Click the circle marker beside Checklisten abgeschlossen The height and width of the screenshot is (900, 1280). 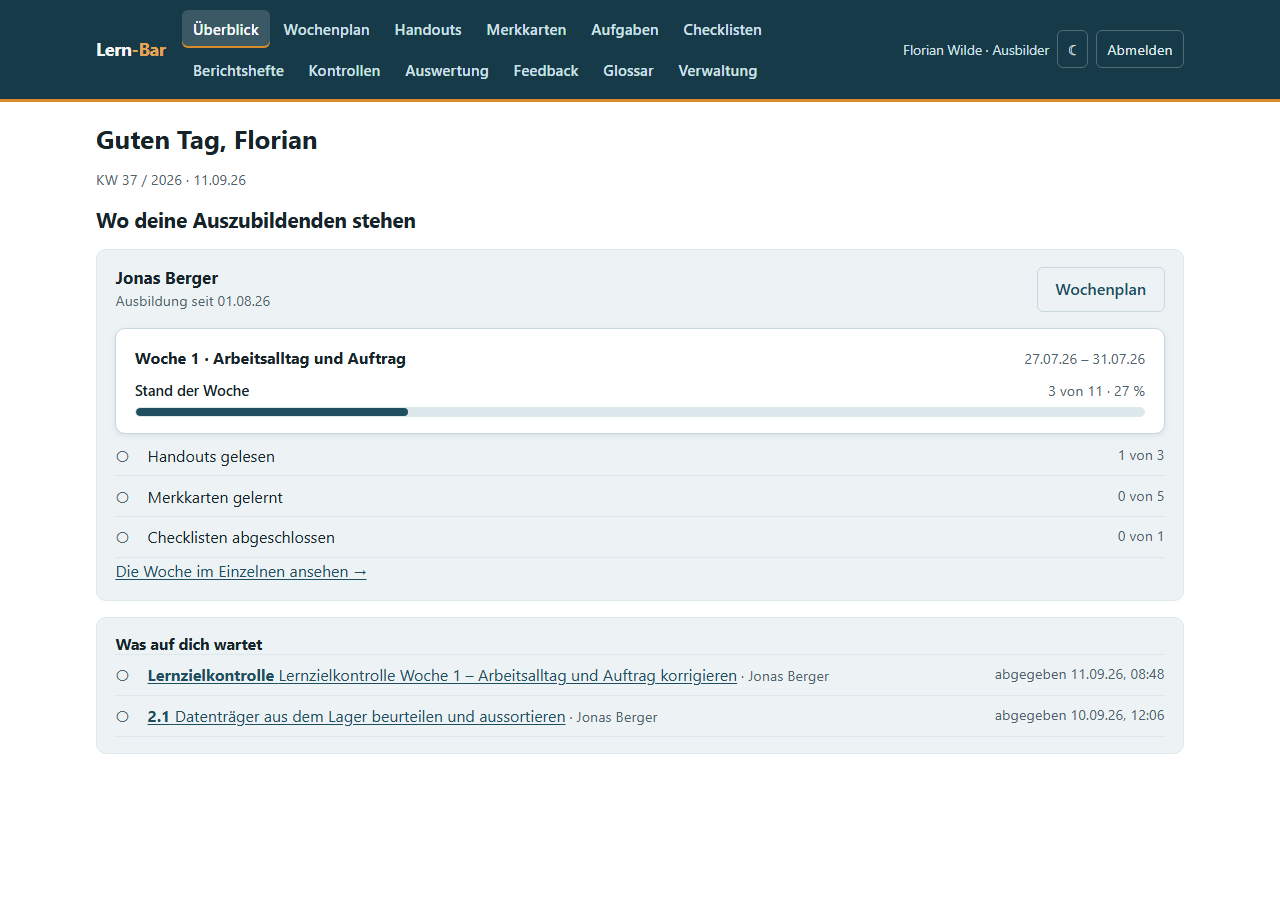click(x=123, y=537)
